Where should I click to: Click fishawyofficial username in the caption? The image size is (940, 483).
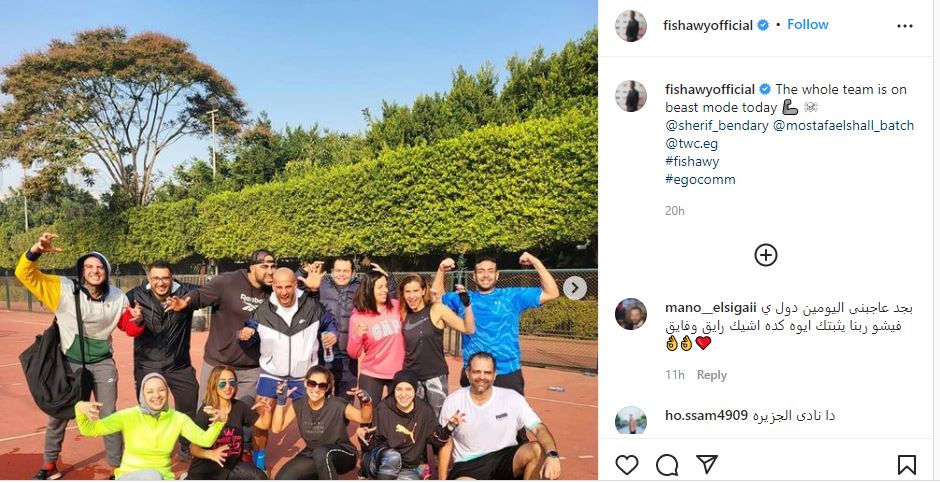click(x=710, y=90)
